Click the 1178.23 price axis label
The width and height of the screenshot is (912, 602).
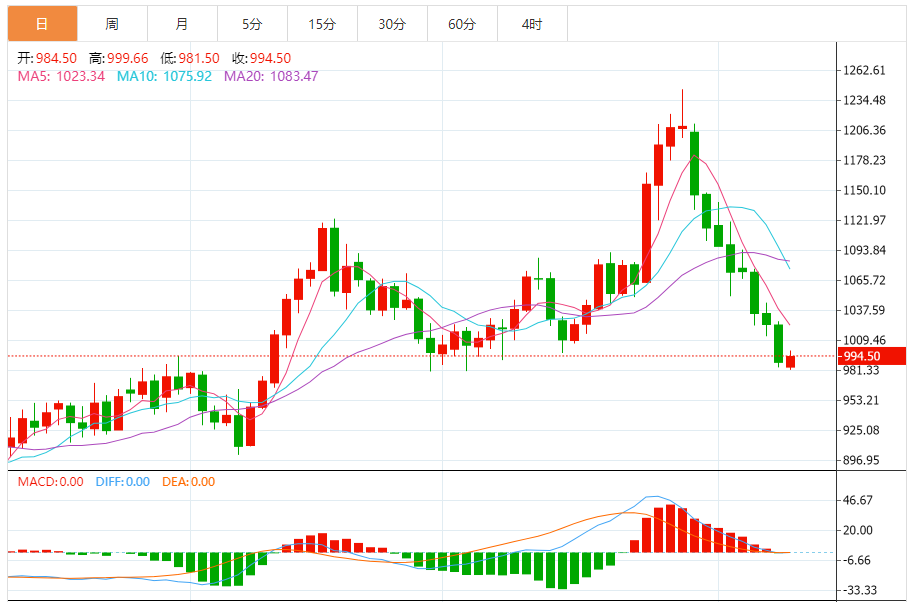coord(864,160)
